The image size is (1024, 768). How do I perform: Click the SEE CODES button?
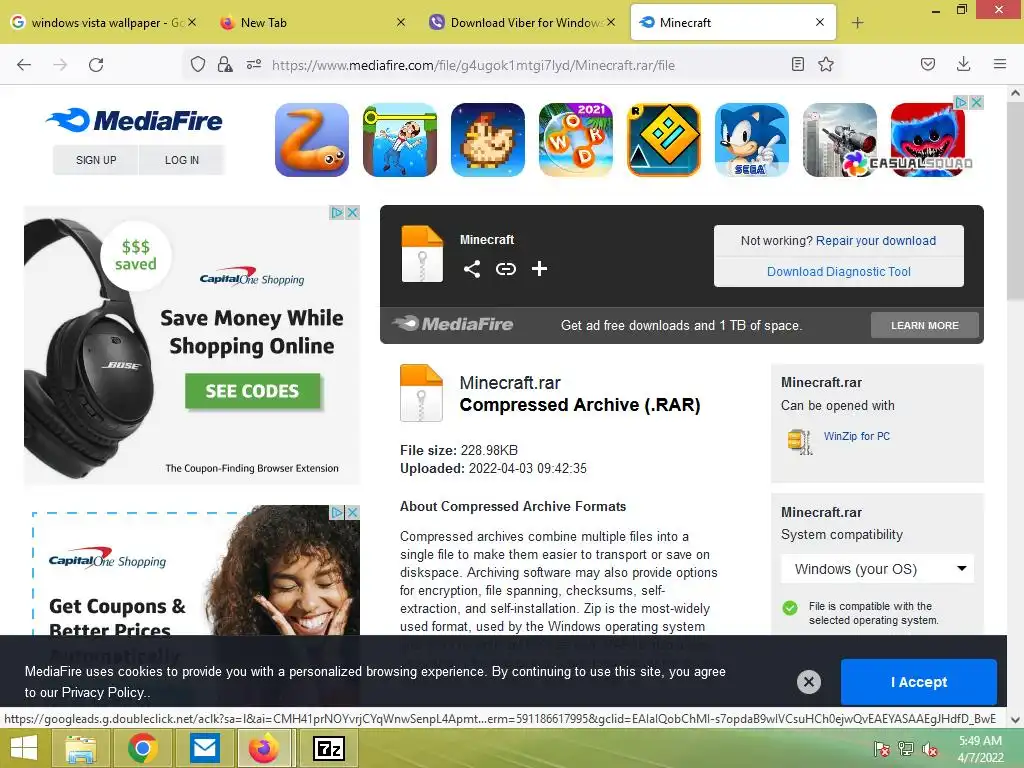[x=253, y=391]
